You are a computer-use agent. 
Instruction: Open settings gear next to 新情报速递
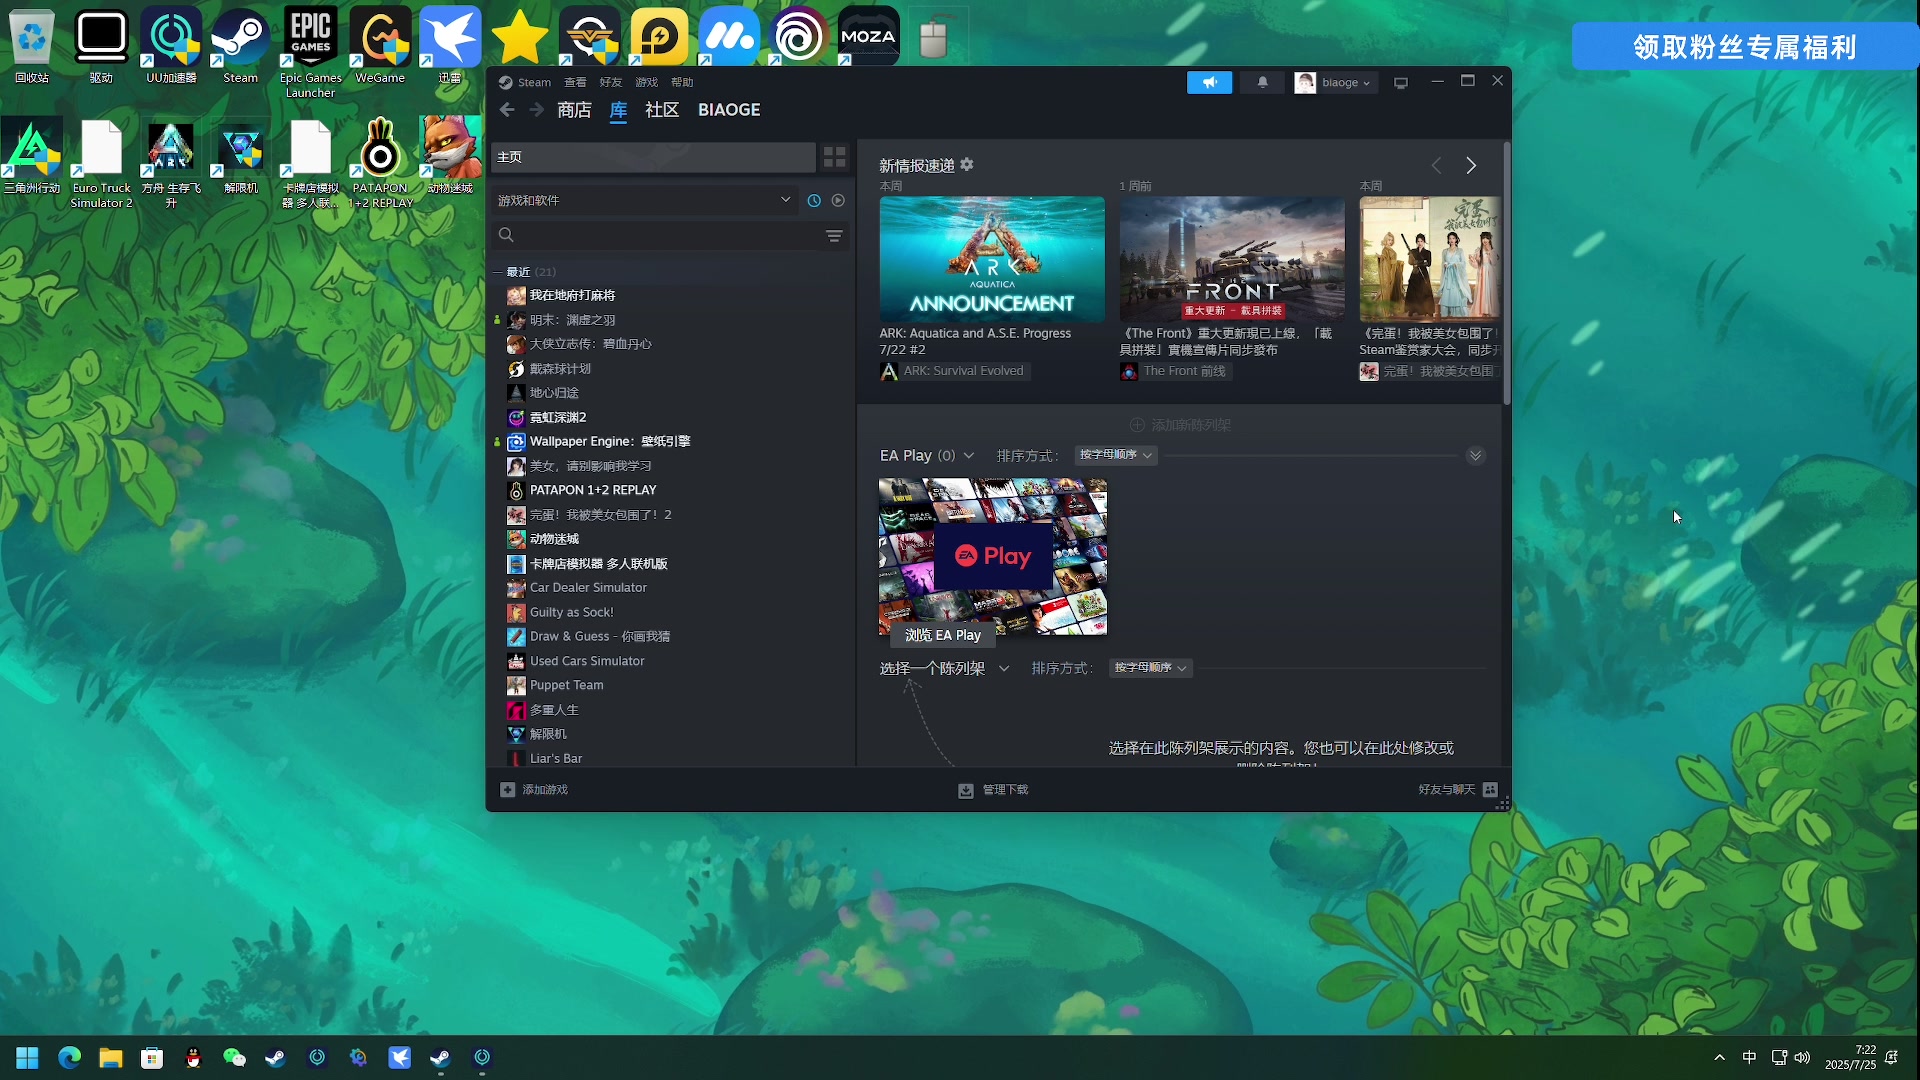(x=967, y=165)
